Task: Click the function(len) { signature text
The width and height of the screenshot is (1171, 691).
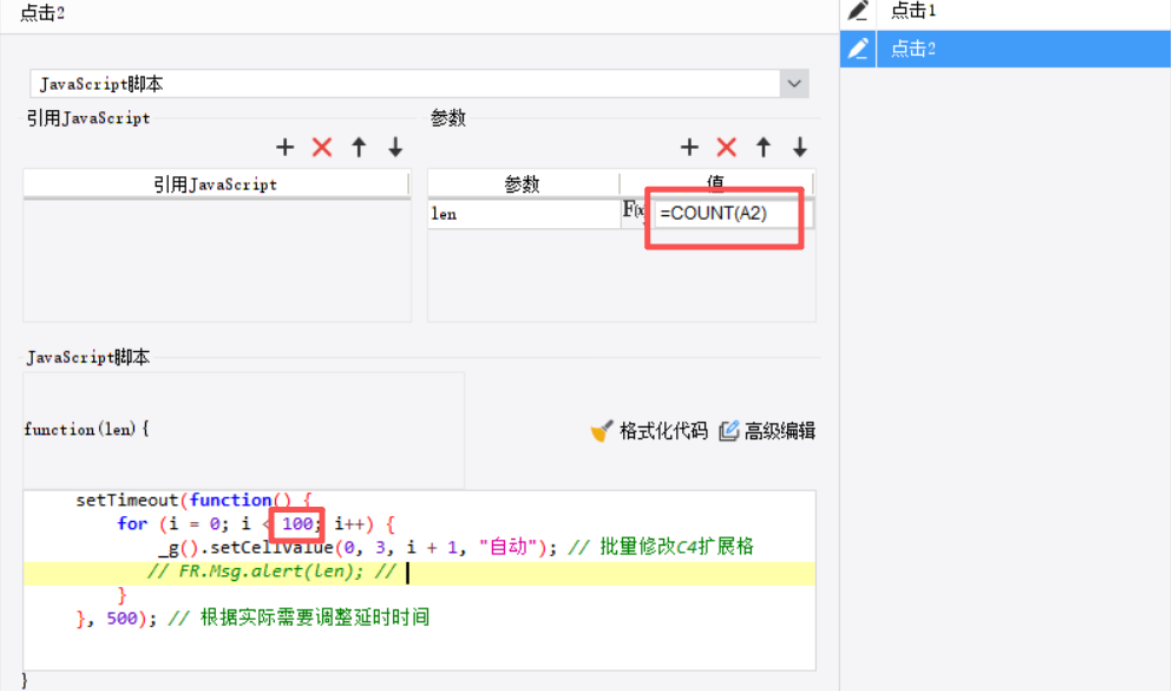Action: (87, 430)
